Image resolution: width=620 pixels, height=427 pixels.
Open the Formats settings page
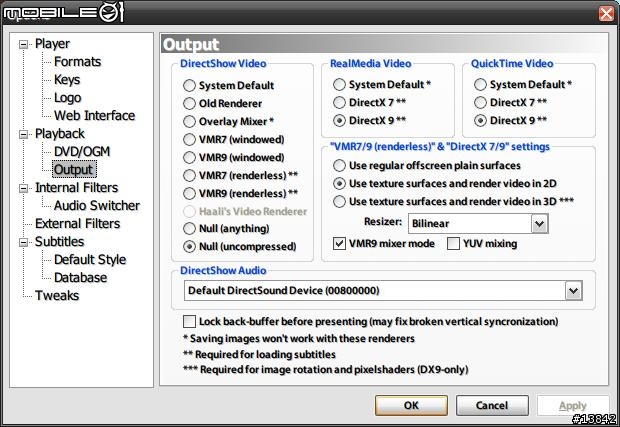click(x=78, y=62)
